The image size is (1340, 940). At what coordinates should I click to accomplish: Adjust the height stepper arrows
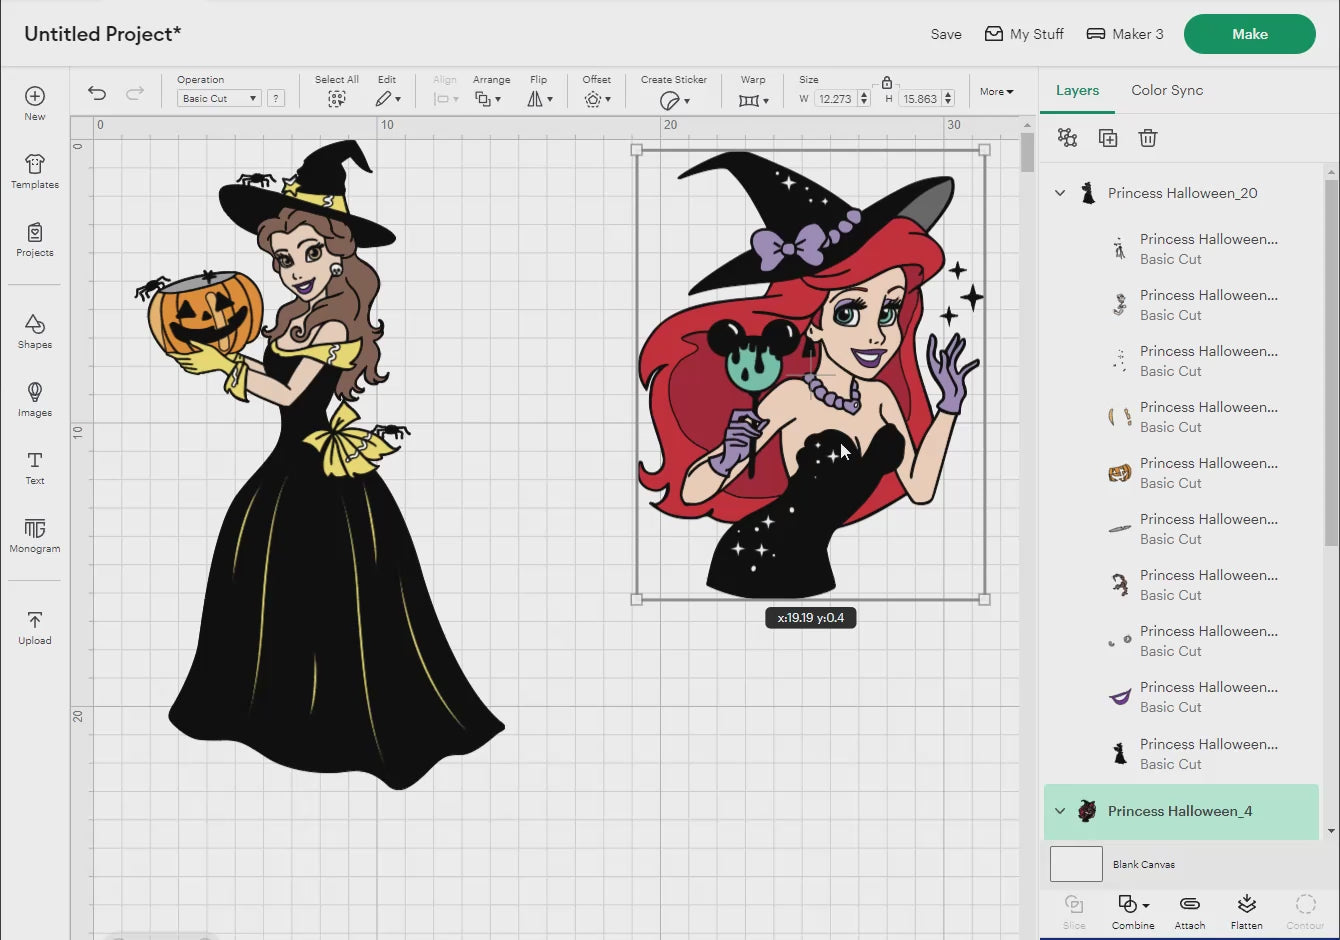click(948, 98)
